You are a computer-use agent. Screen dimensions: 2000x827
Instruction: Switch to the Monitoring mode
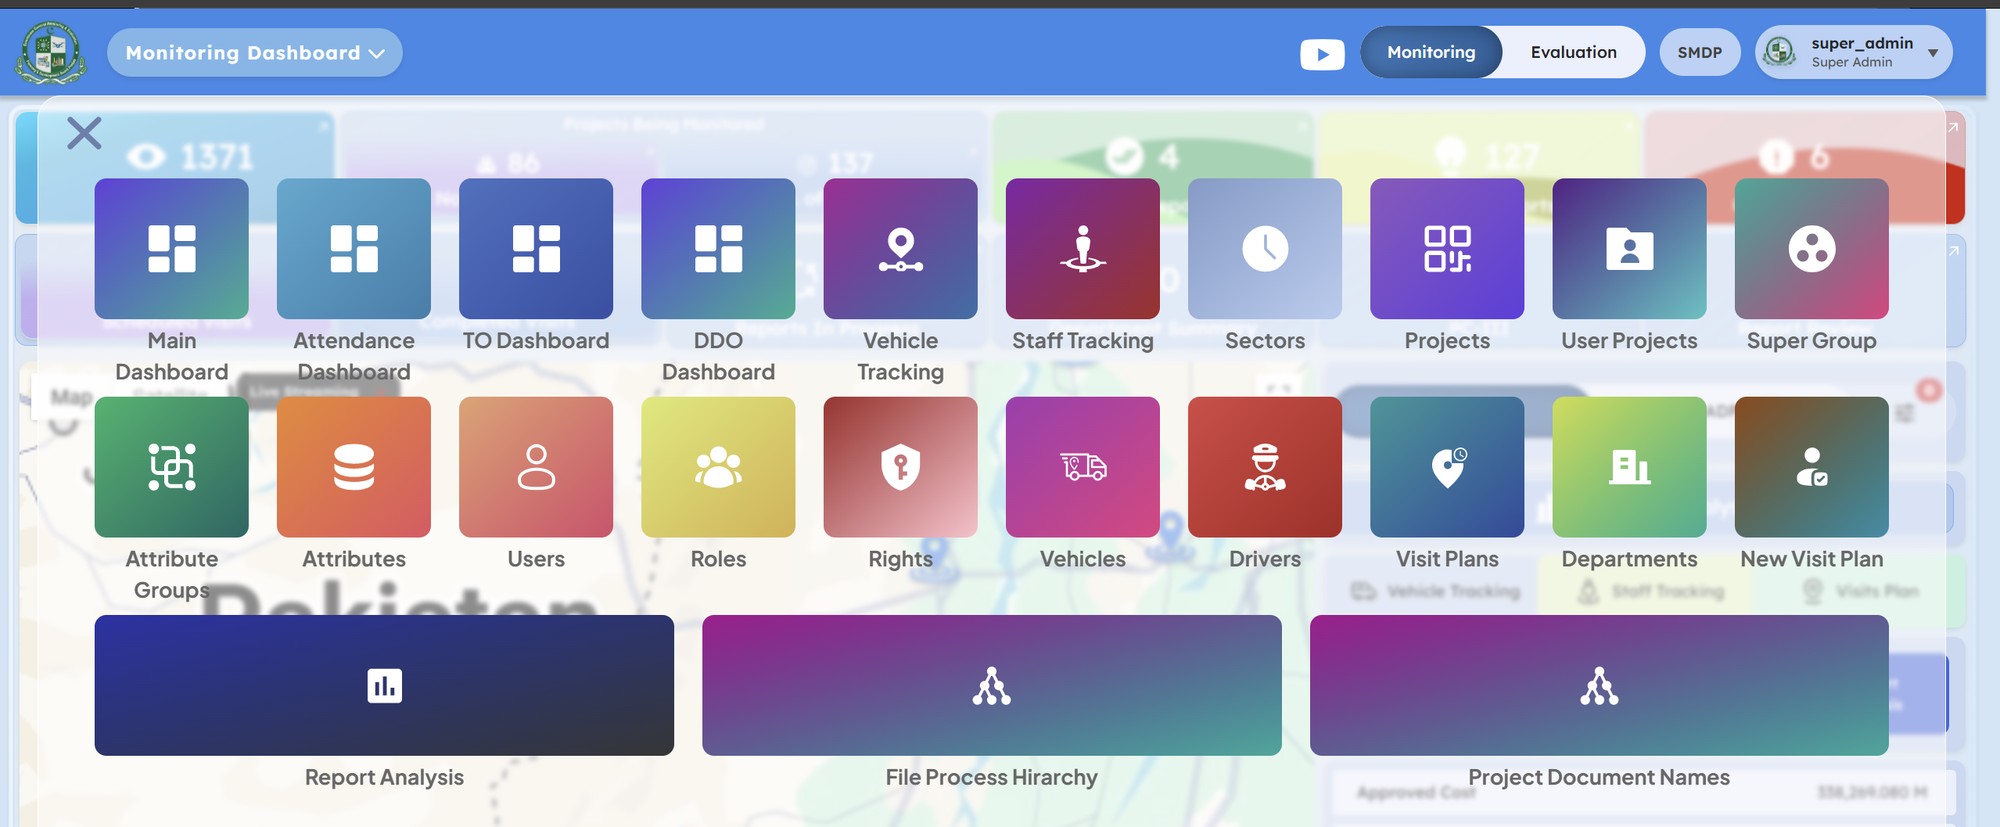[1431, 52]
